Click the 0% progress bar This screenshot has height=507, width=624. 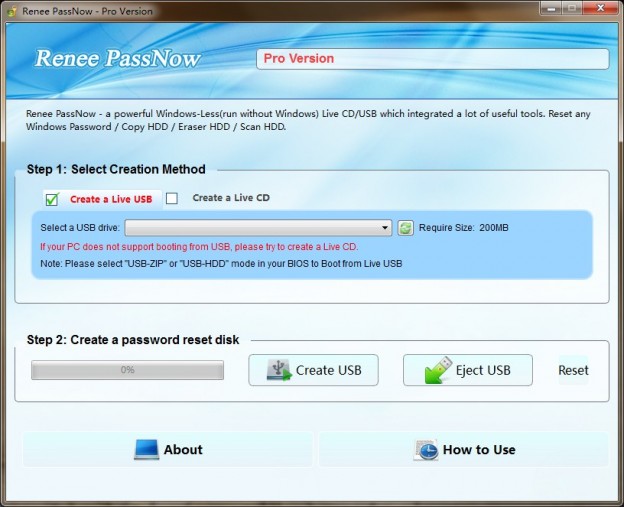pos(127,370)
